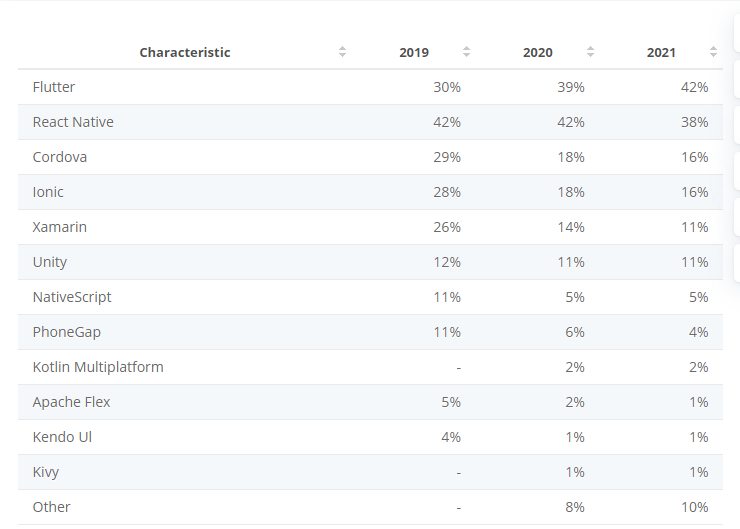Click the sort arrows beside 2019
This screenshot has width=740, height=529.
tap(466, 52)
